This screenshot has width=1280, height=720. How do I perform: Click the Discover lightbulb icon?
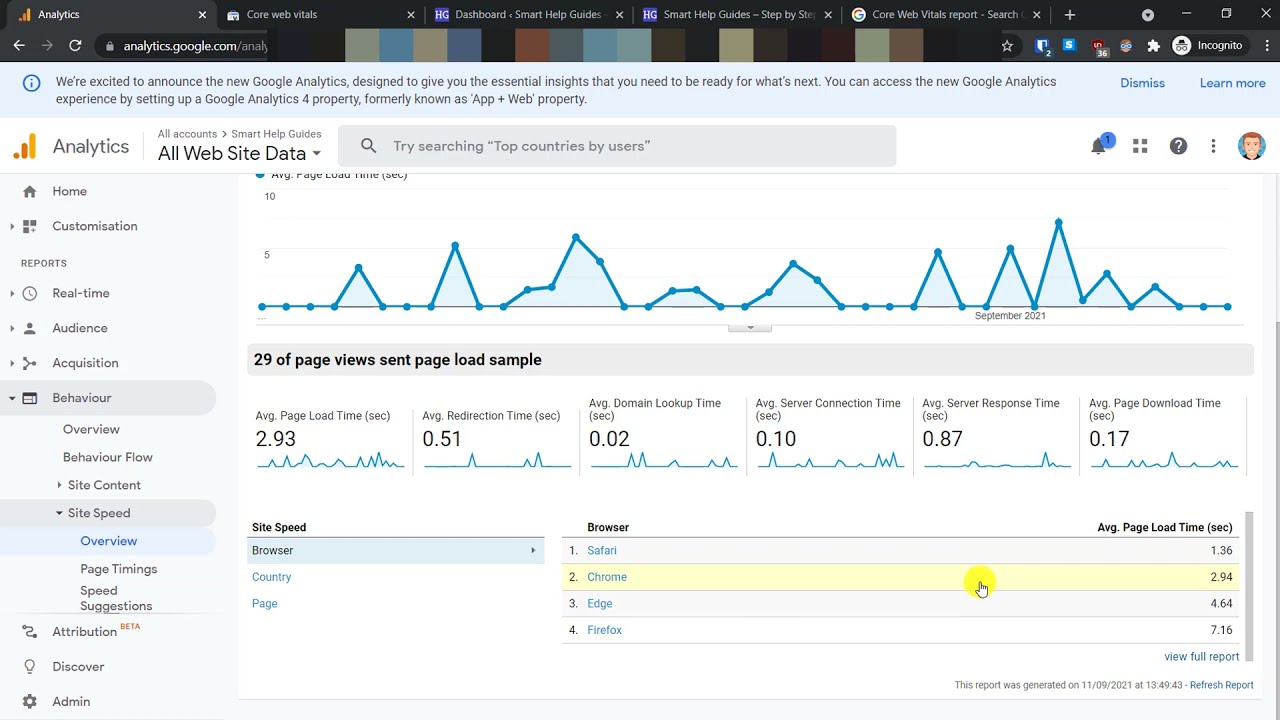click(29, 667)
